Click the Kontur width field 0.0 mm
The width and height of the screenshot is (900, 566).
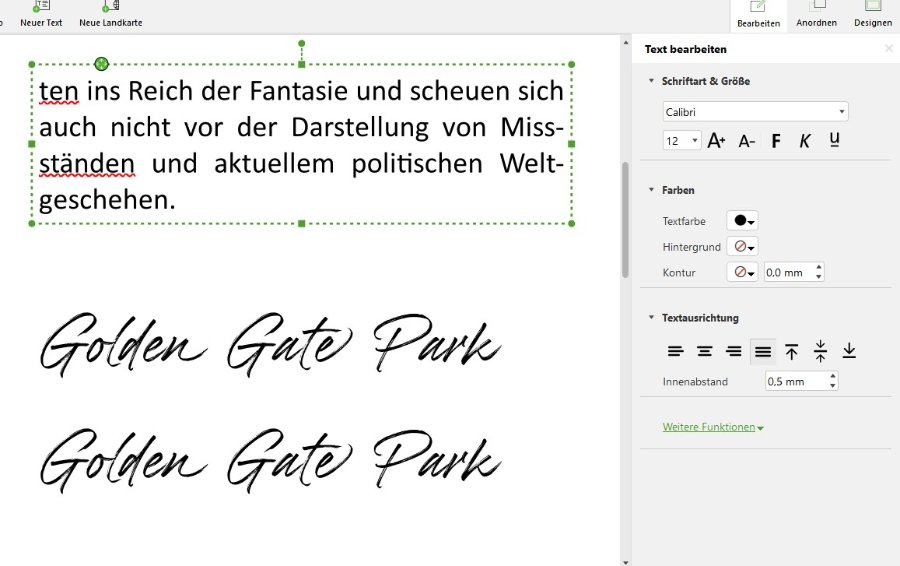click(789, 273)
